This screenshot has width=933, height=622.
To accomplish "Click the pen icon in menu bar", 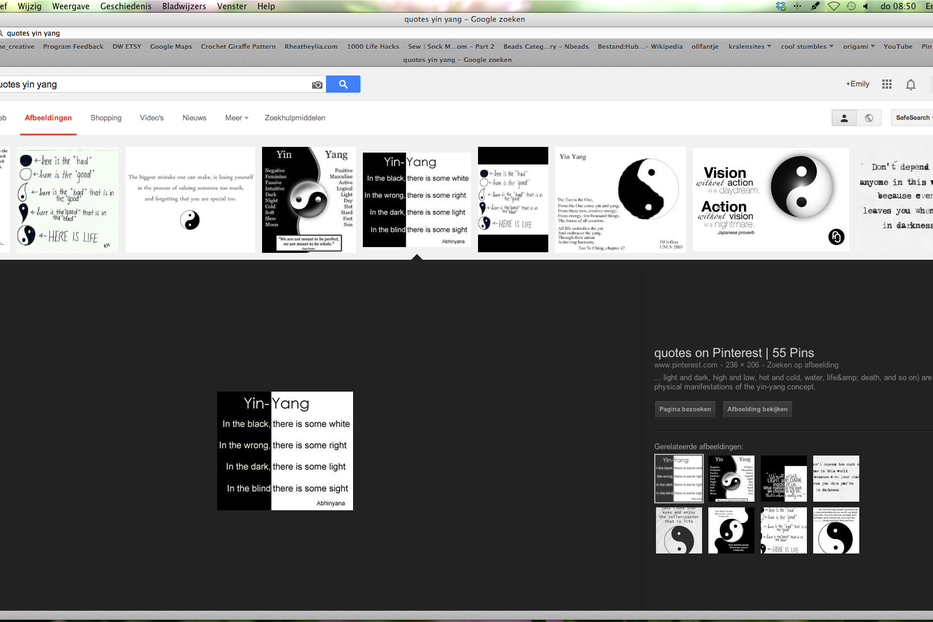I will pos(815,6).
